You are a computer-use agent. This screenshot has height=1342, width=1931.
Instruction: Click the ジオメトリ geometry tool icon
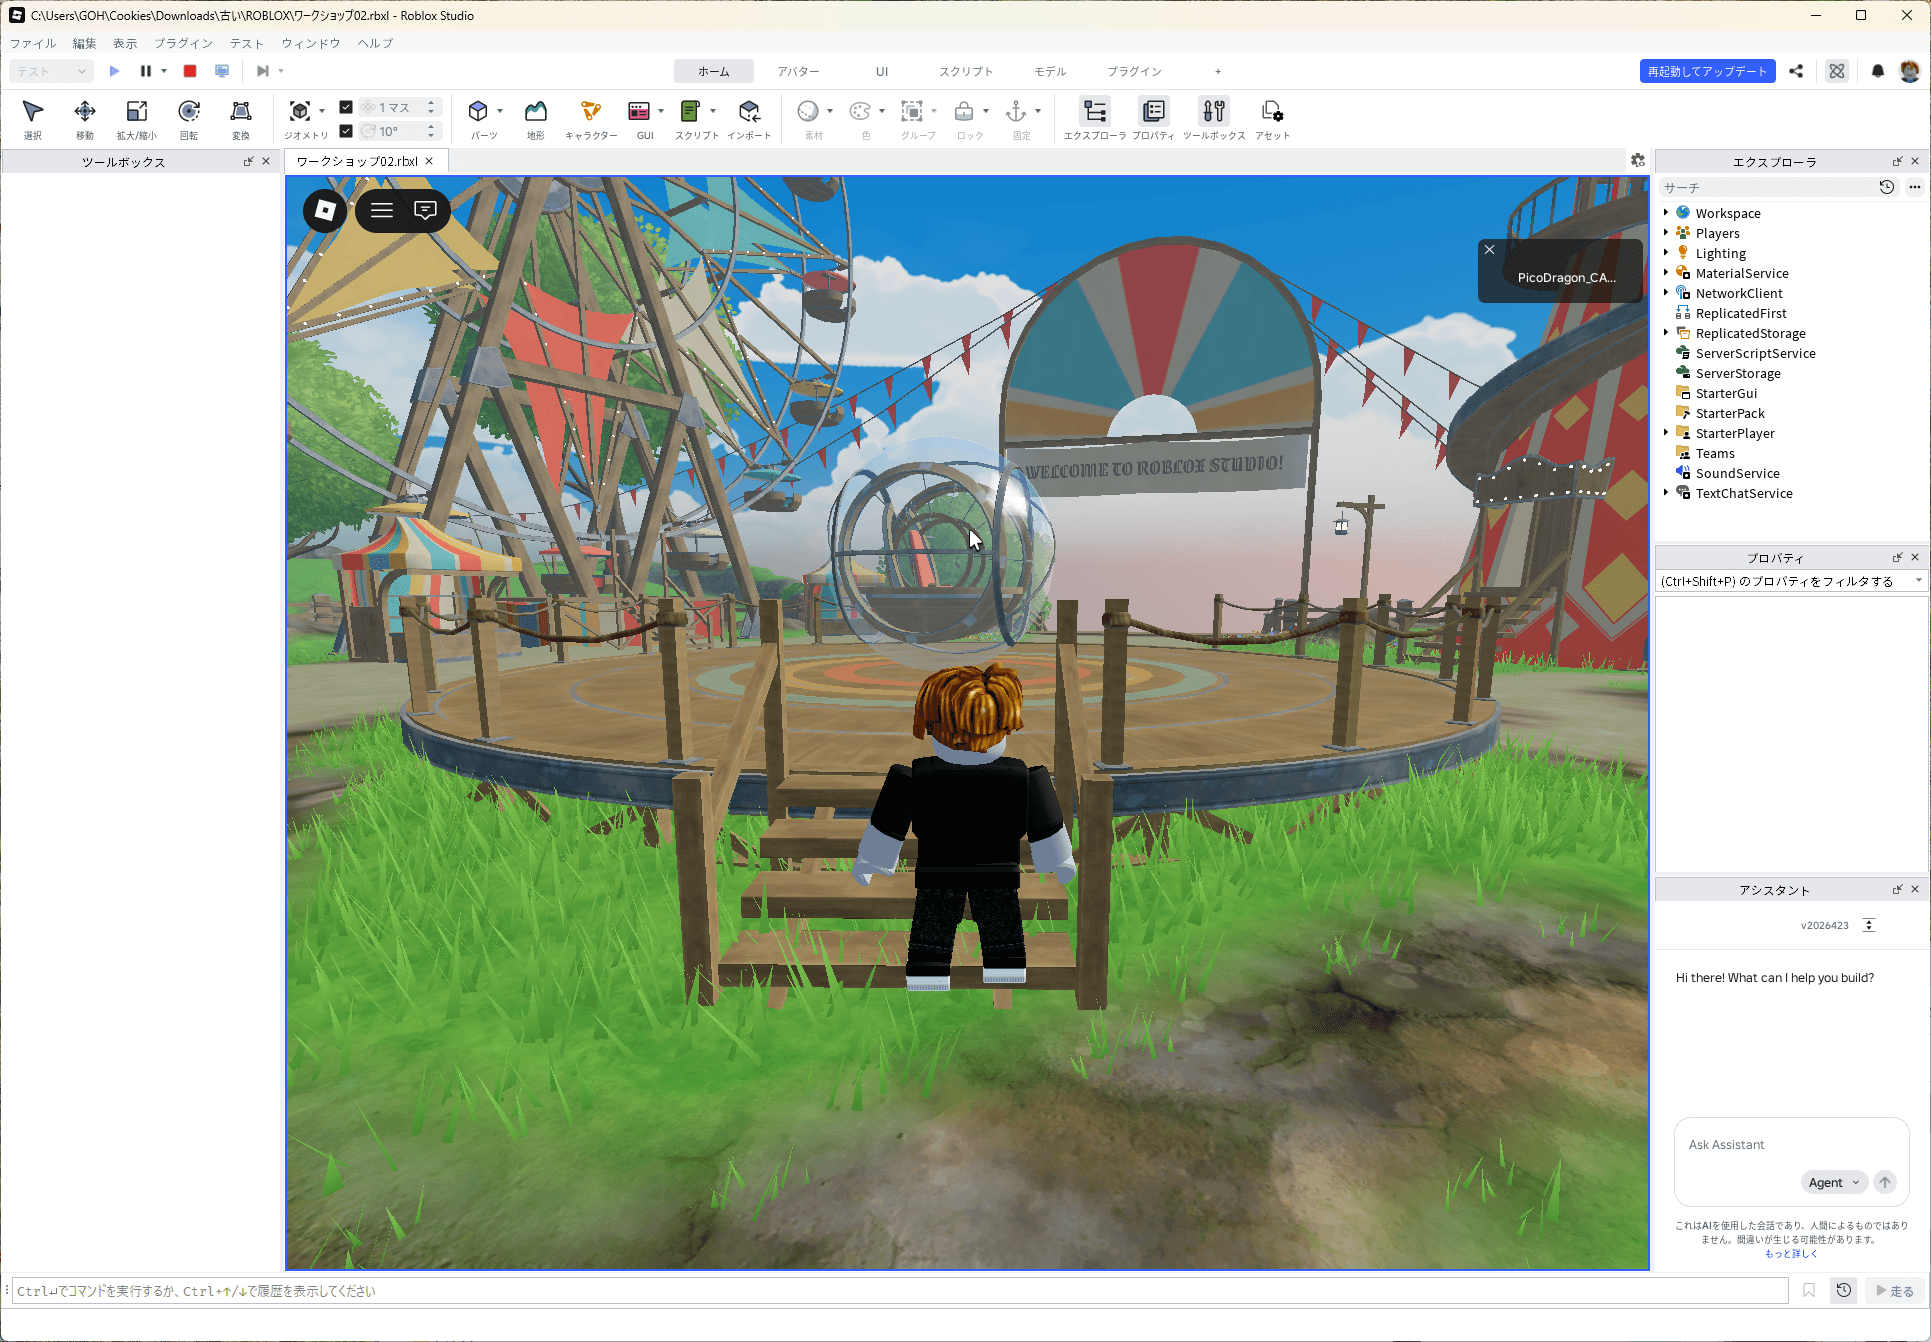pos(300,111)
